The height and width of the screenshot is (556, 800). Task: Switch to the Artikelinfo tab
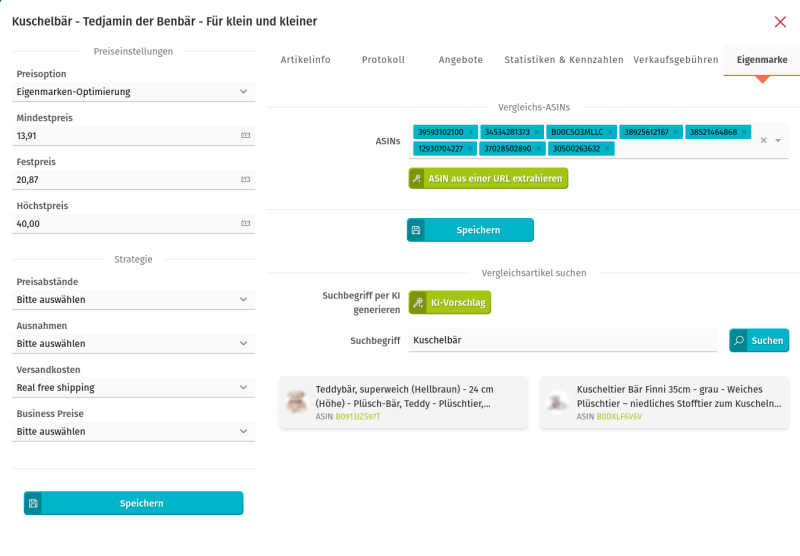[306, 60]
